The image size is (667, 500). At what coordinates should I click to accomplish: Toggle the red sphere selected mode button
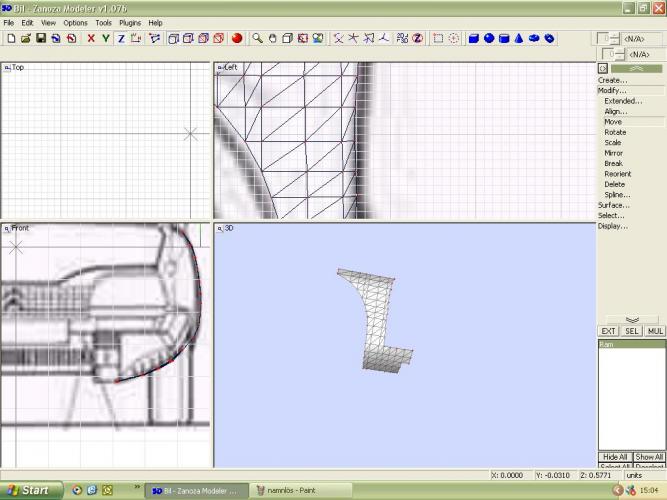pos(237,39)
